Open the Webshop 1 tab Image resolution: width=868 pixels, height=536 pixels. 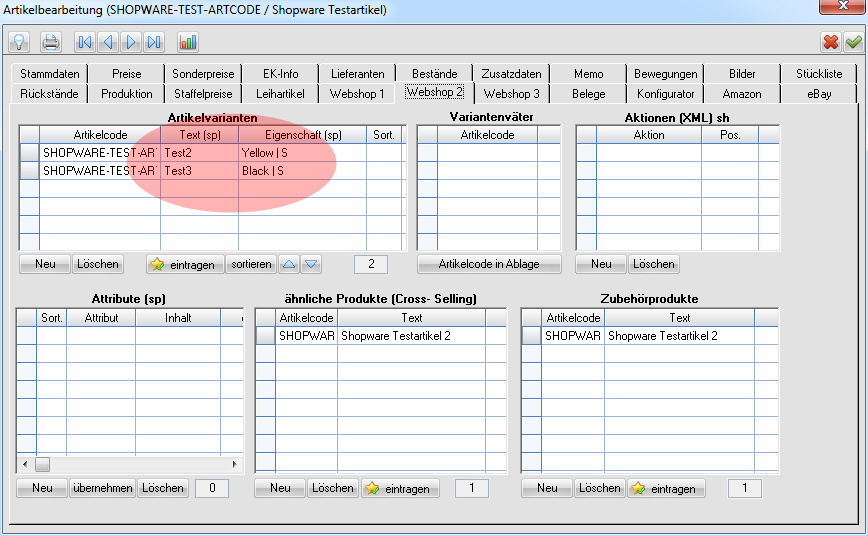click(x=357, y=94)
